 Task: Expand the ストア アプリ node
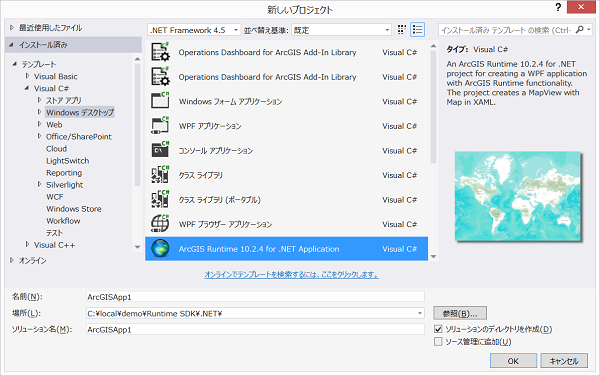pyautogui.click(x=39, y=100)
